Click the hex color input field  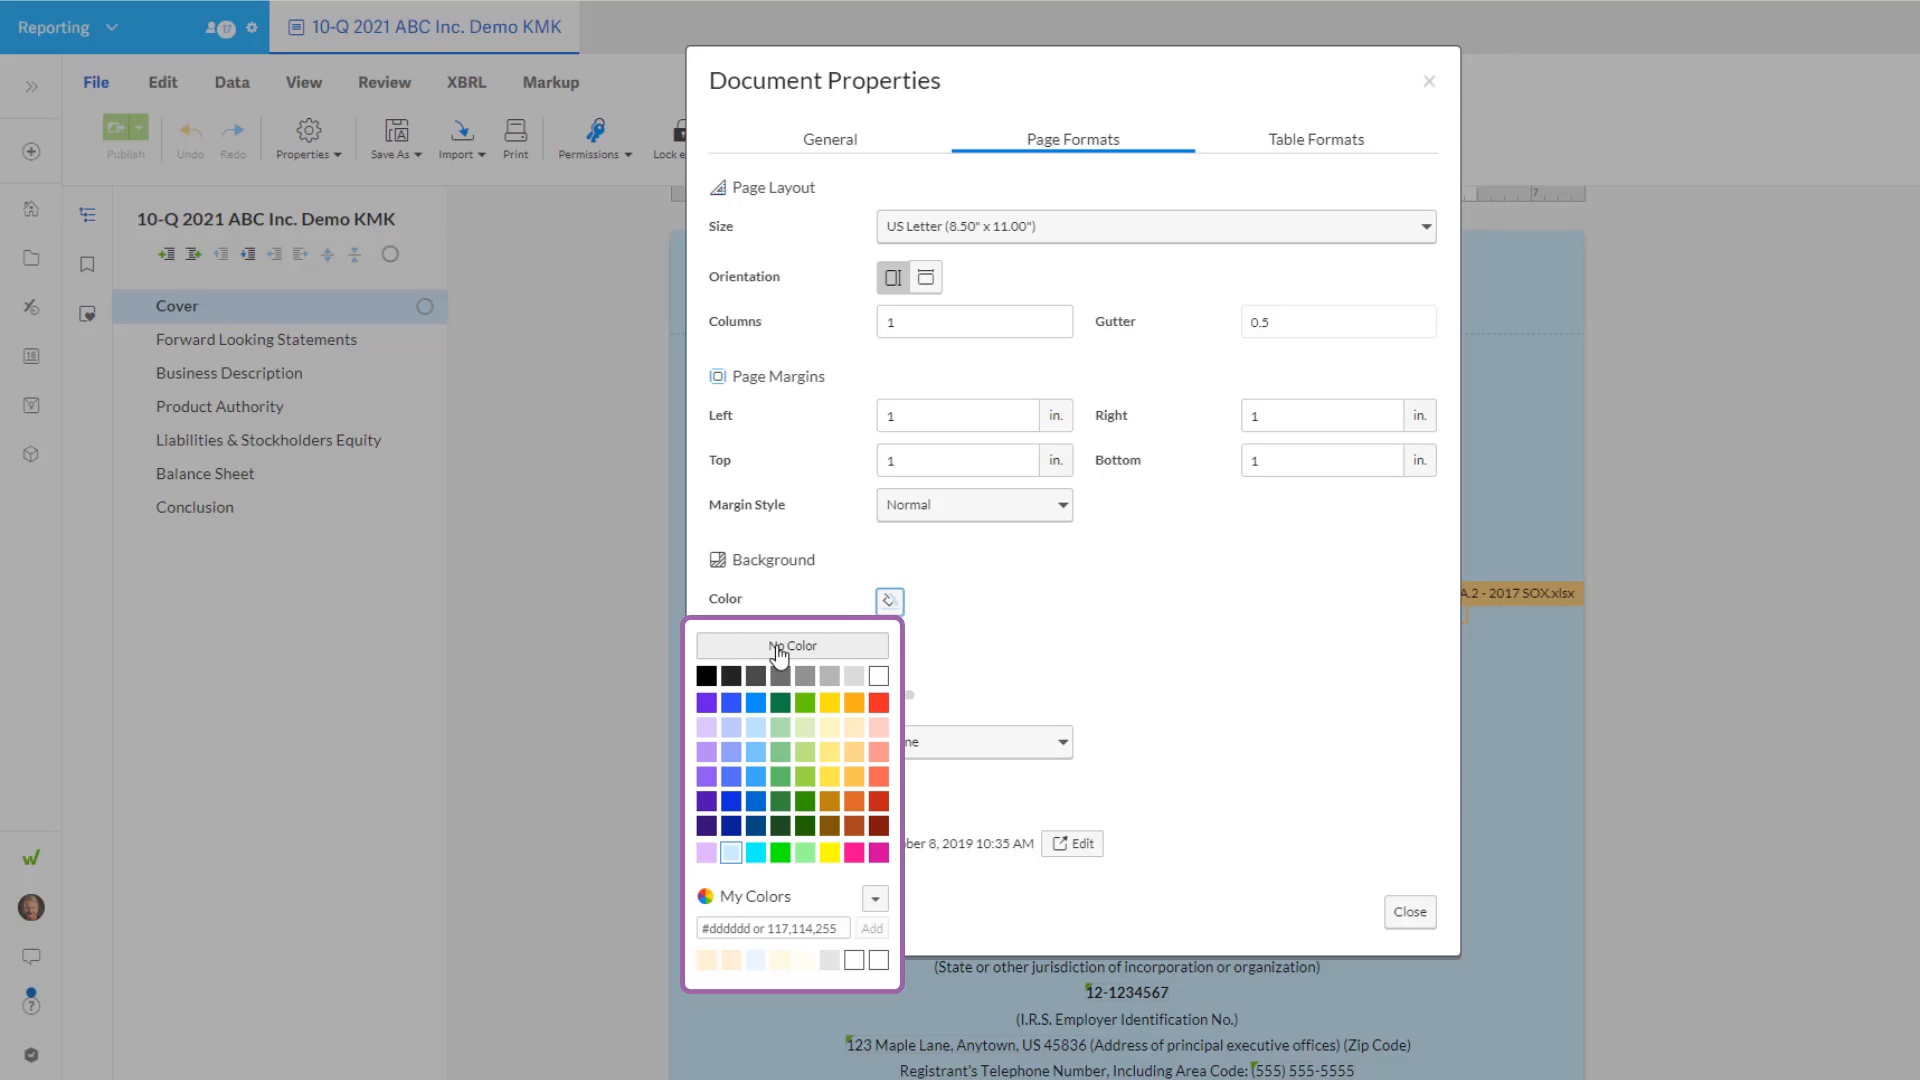(x=772, y=929)
